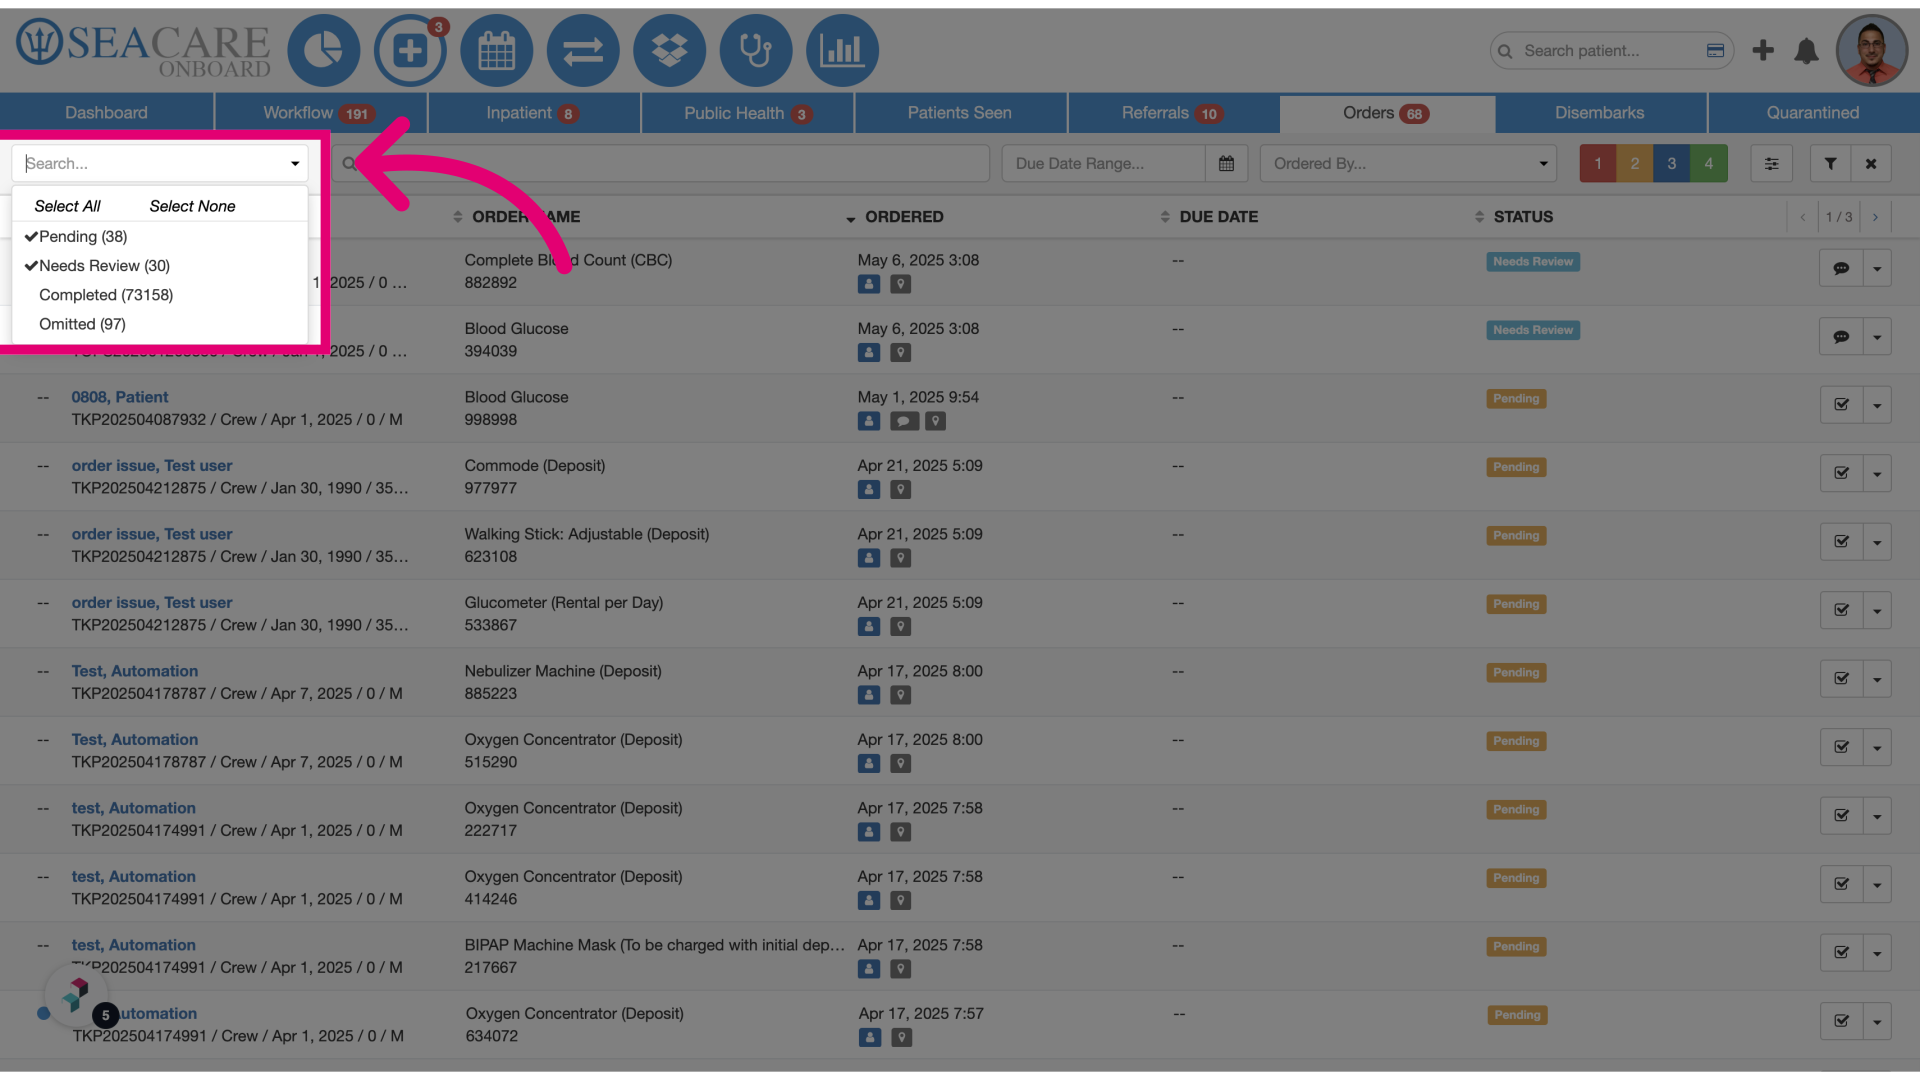The image size is (1920, 1080).
Task: Switch to the Public Health tab
Action: (x=747, y=113)
